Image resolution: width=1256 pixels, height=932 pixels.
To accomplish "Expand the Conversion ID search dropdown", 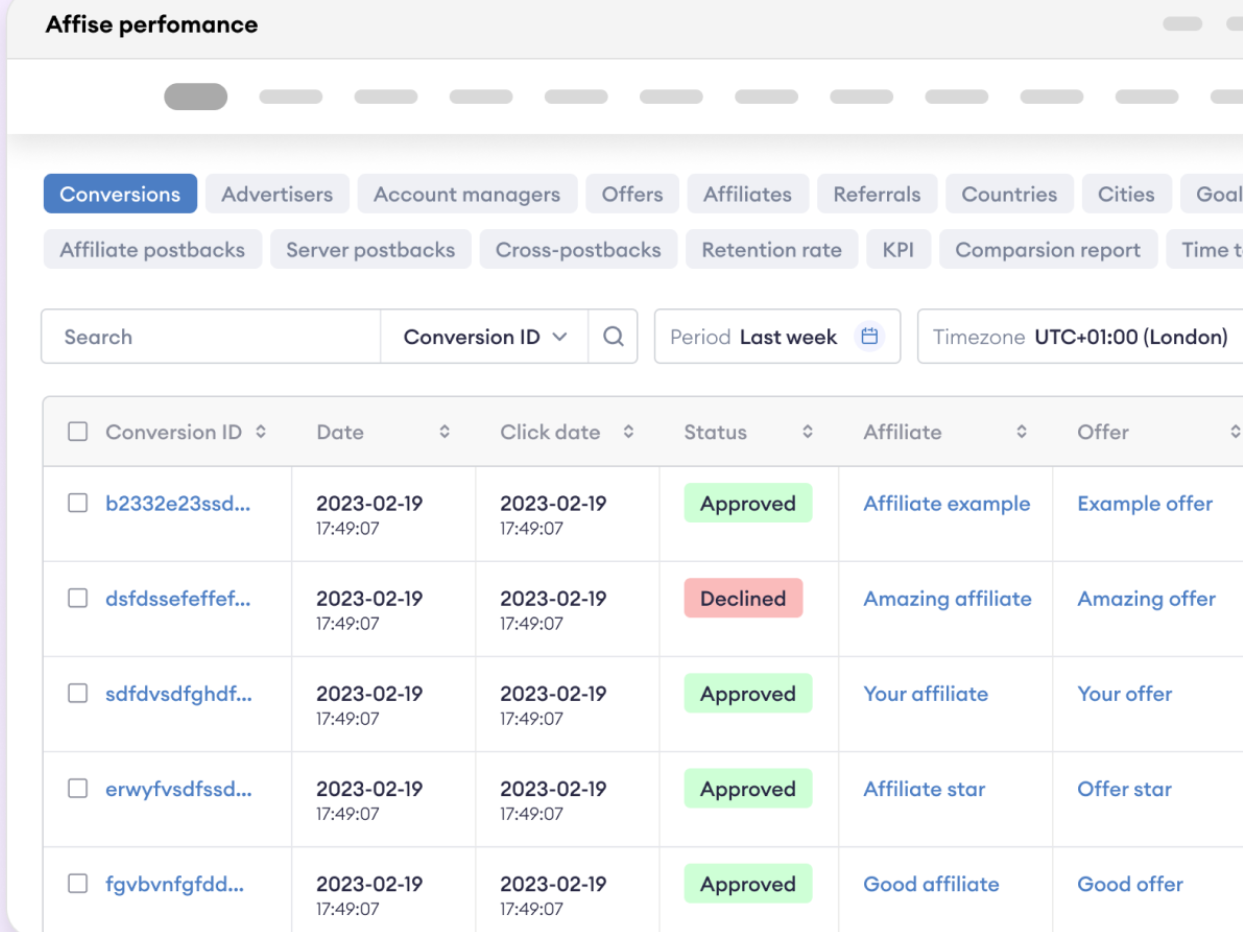I will [x=485, y=337].
